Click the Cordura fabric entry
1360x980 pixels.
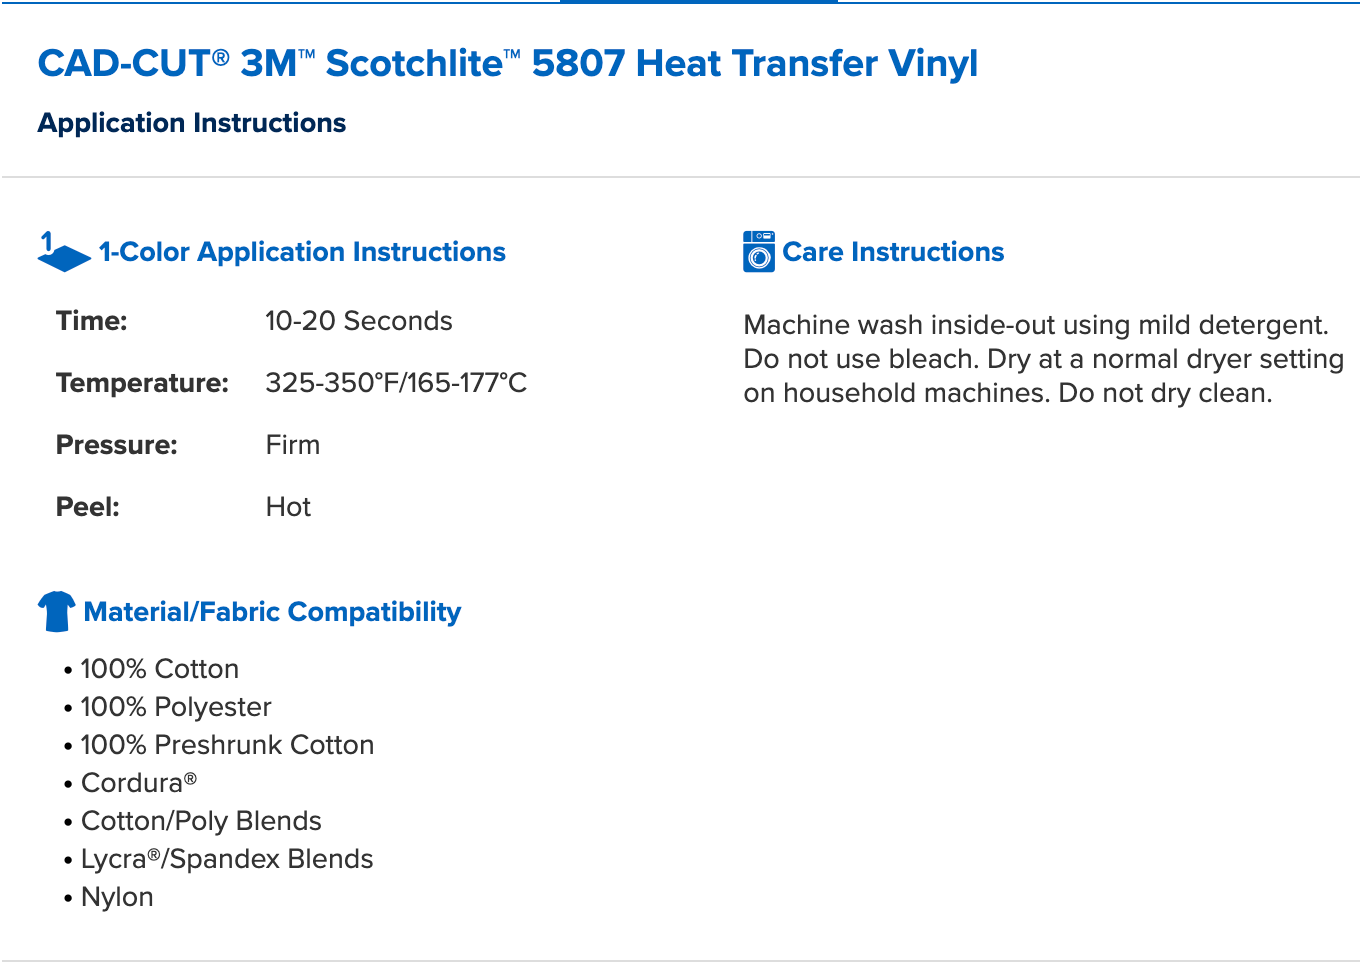pyautogui.click(x=138, y=783)
